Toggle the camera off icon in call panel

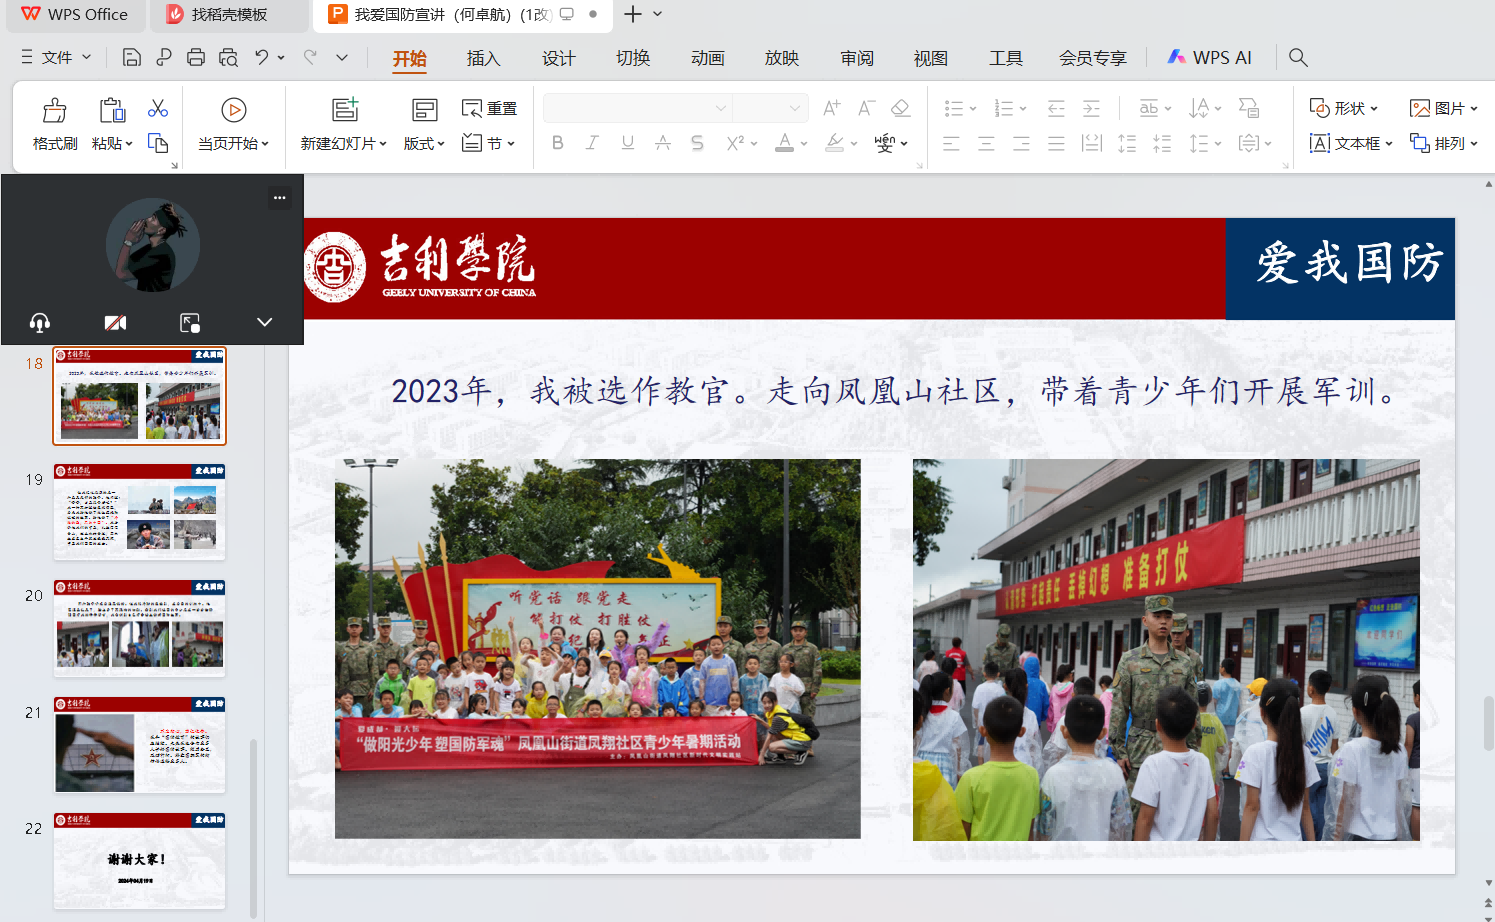115,322
